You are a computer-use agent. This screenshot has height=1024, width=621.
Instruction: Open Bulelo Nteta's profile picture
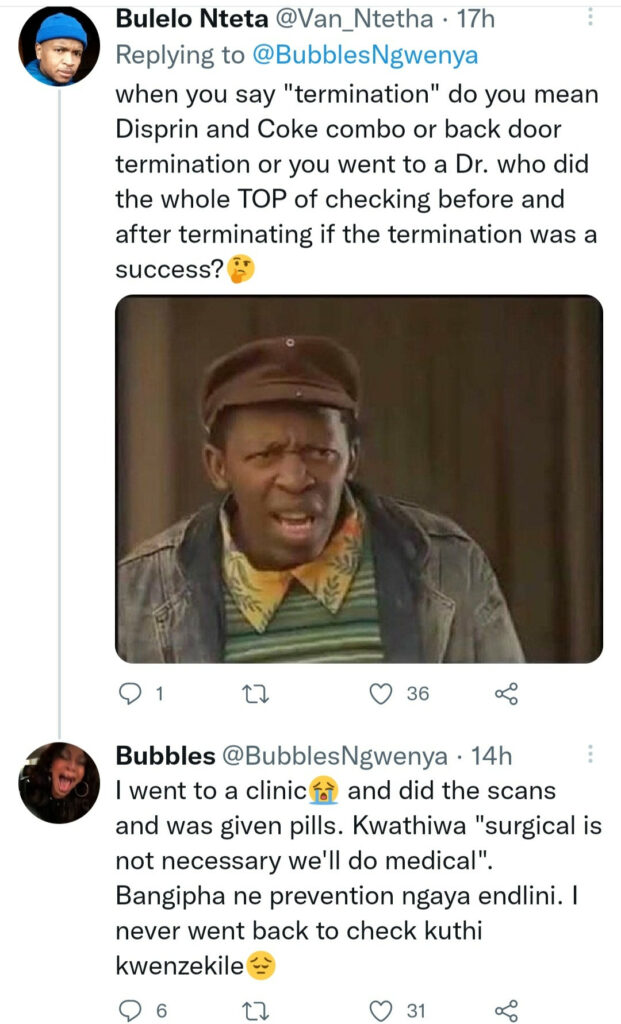(x=59, y=46)
